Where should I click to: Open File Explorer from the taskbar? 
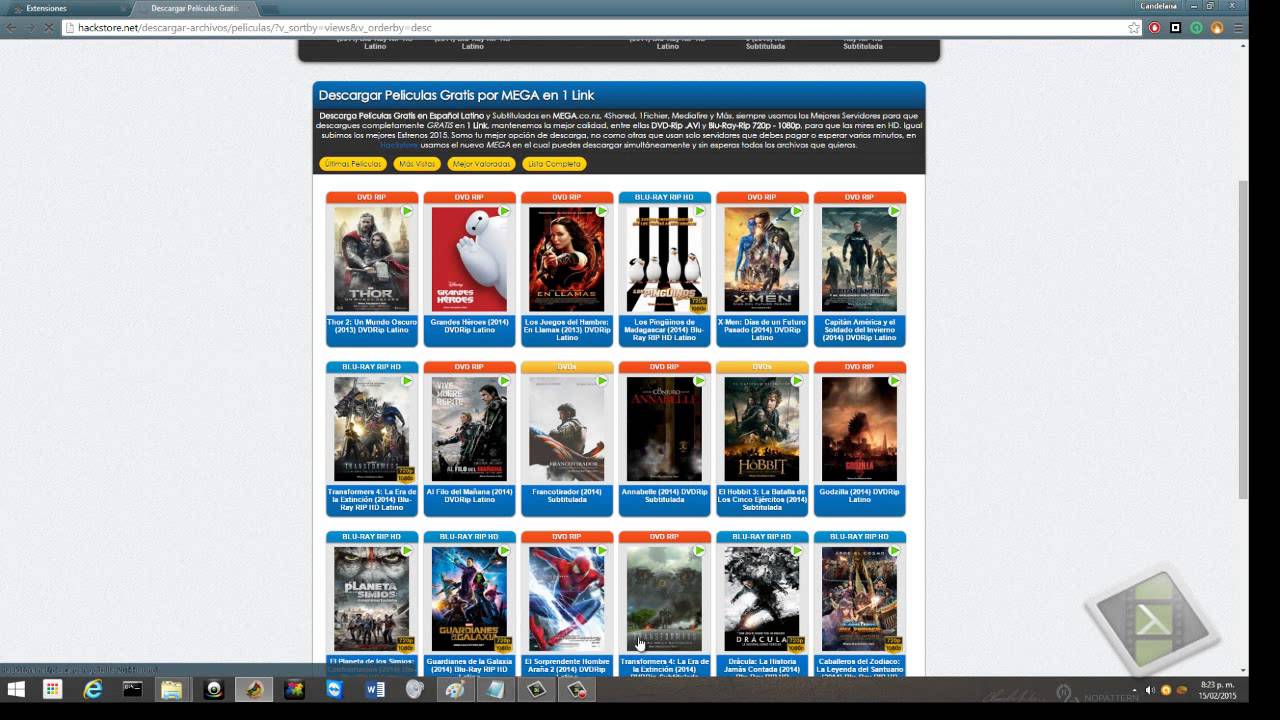(172, 689)
